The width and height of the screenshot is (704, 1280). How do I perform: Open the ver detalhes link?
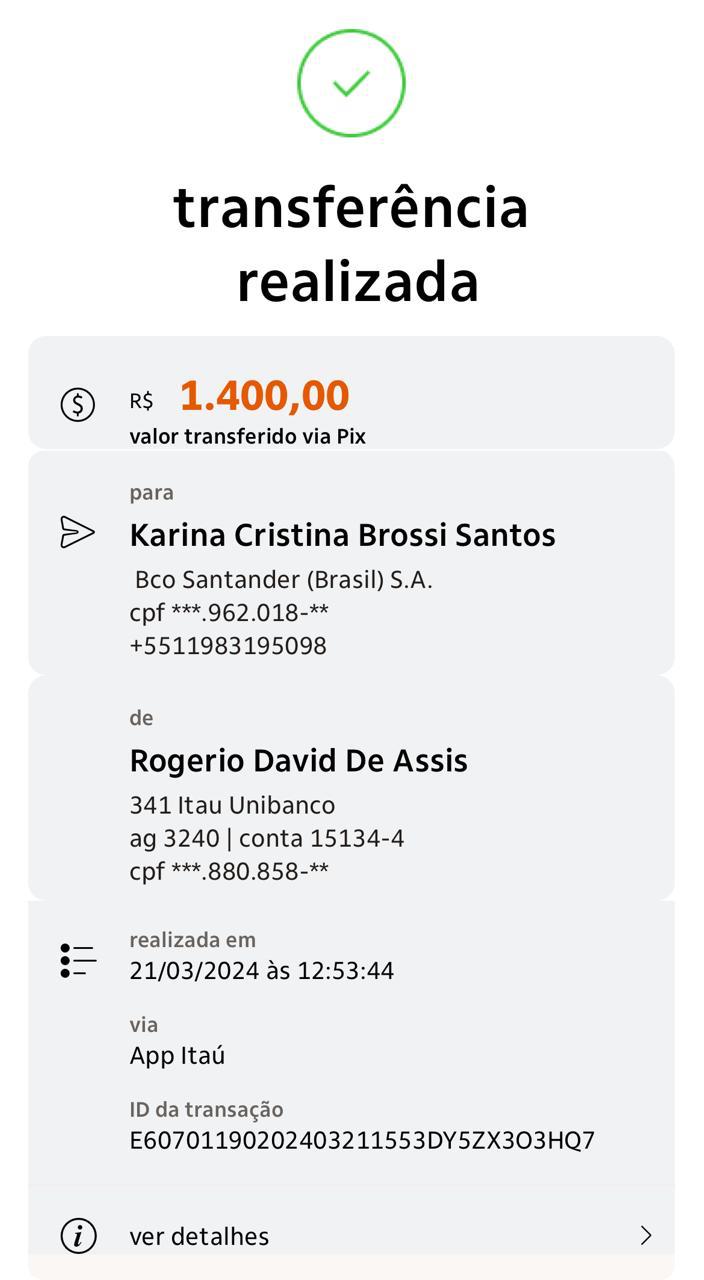(199, 1236)
